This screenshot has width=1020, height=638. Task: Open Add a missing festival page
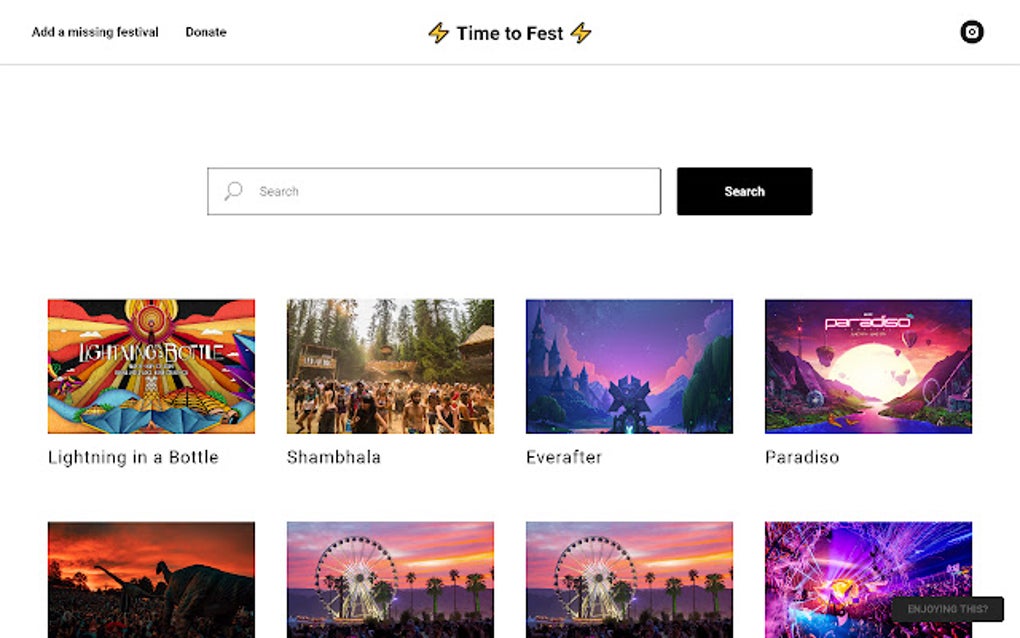coord(95,32)
